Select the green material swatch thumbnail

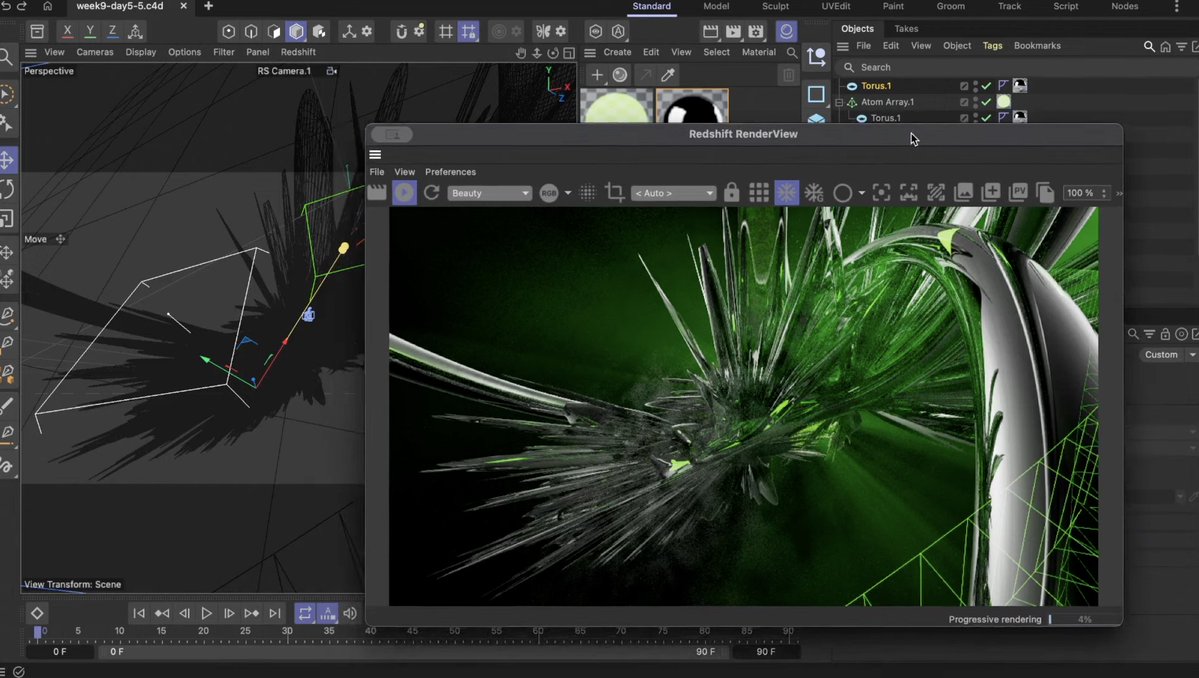pyautogui.click(x=616, y=107)
